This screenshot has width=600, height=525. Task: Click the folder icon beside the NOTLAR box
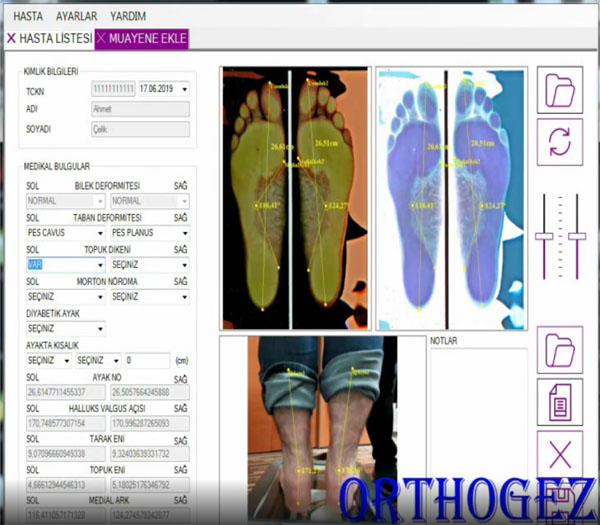560,351
